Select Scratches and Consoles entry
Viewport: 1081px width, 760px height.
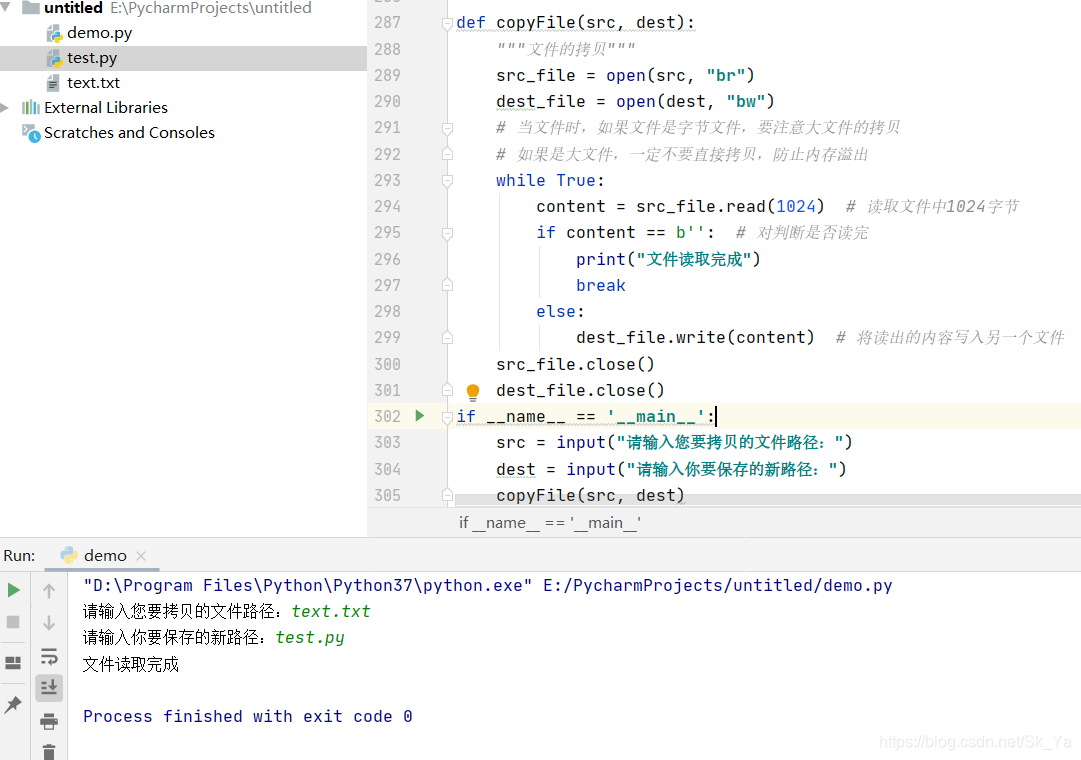(x=129, y=132)
